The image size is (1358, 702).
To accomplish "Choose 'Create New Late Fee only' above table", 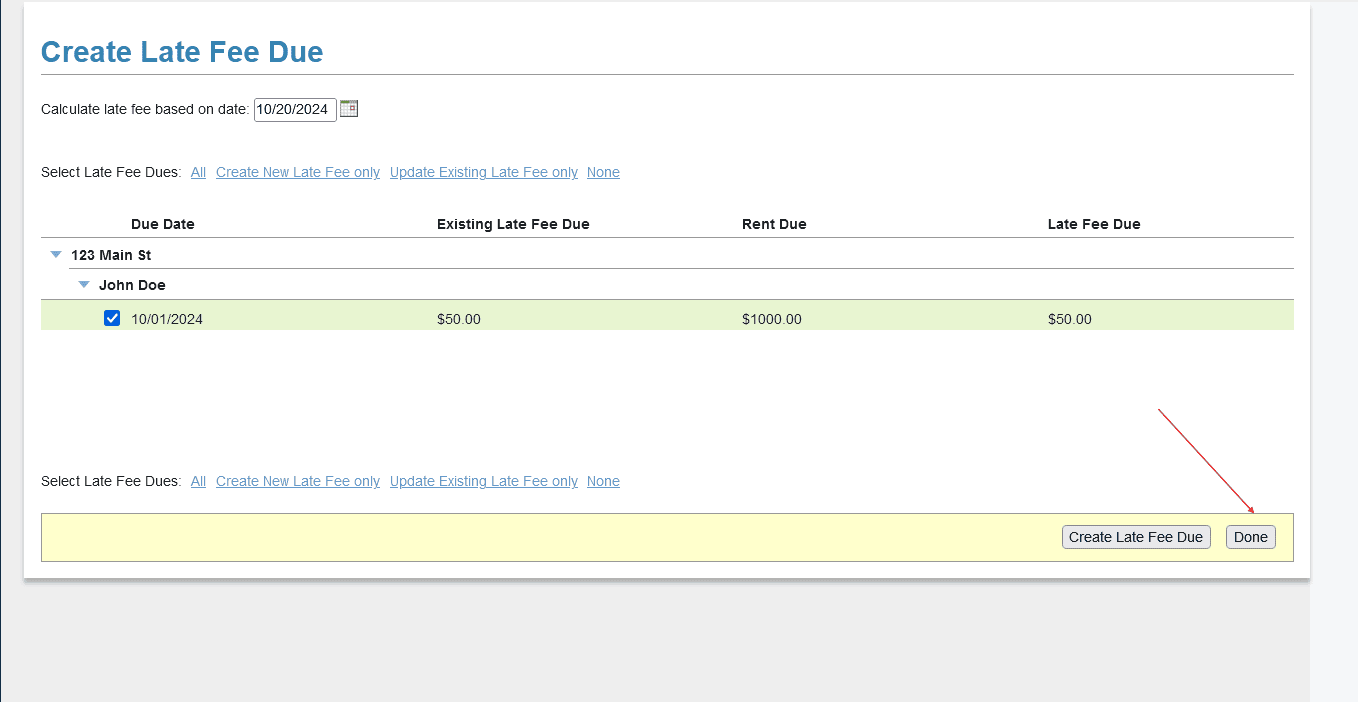I will pyautogui.click(x=298, y=172).
